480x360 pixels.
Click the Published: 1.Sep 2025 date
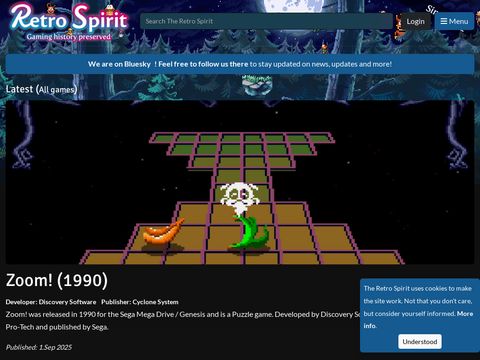pos(39,347)
